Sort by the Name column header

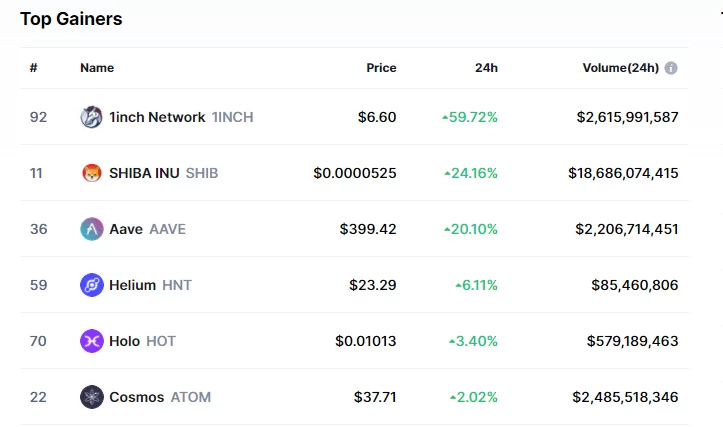click(97, 68)
